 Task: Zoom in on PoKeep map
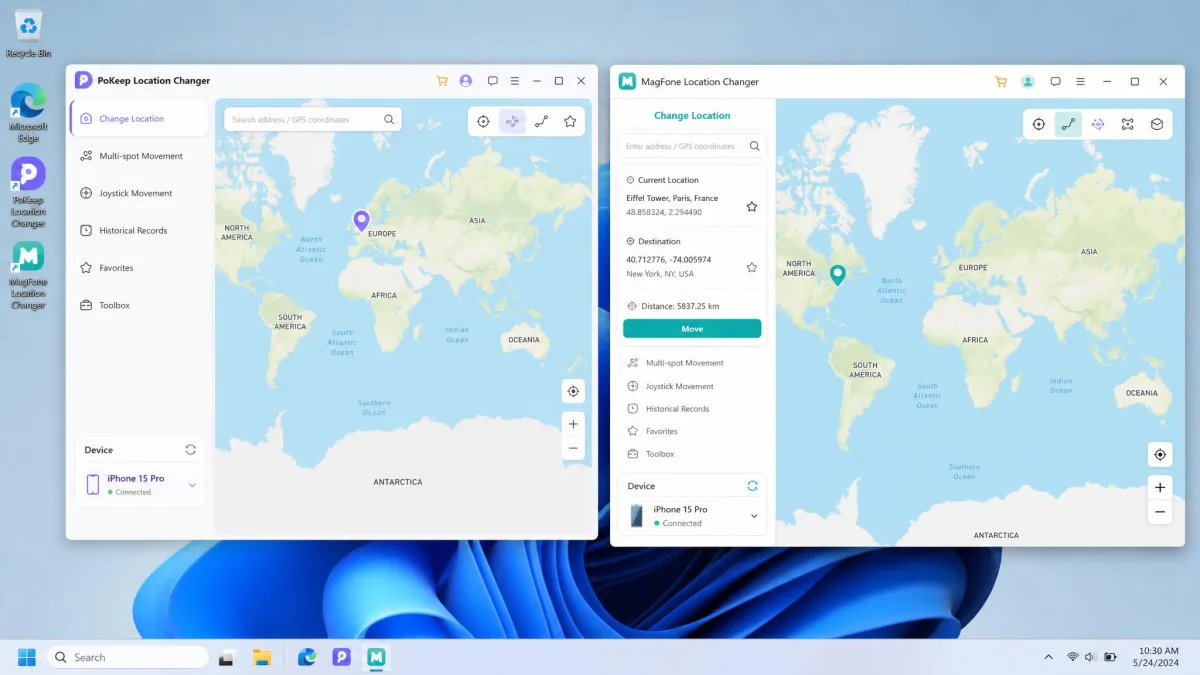pos(573,424)
